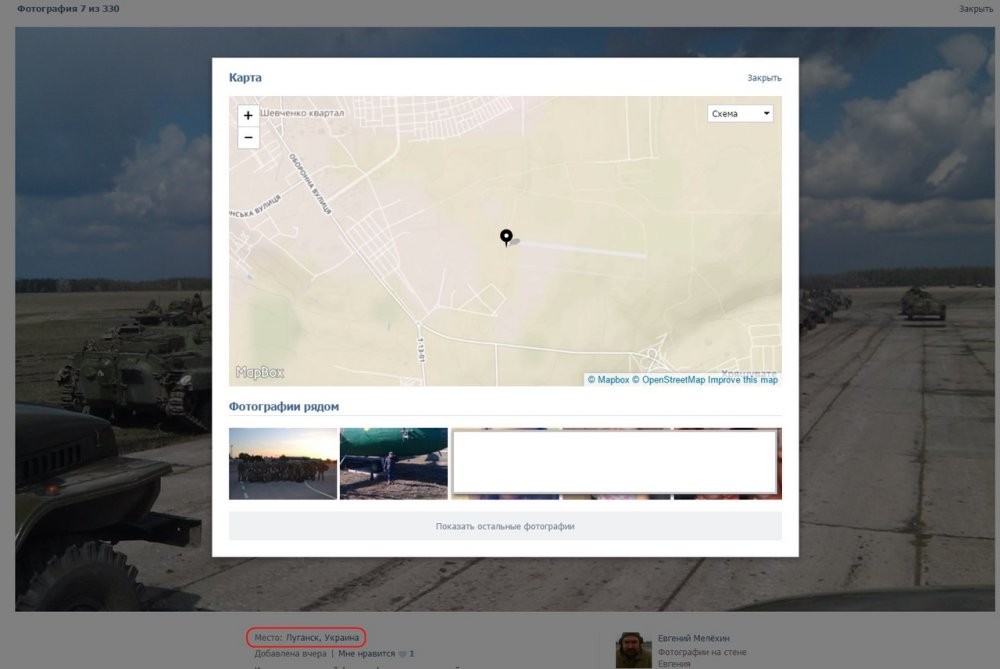Click the black location pin marker
The image size is (1000, 669).
click(x=506, y=237)
